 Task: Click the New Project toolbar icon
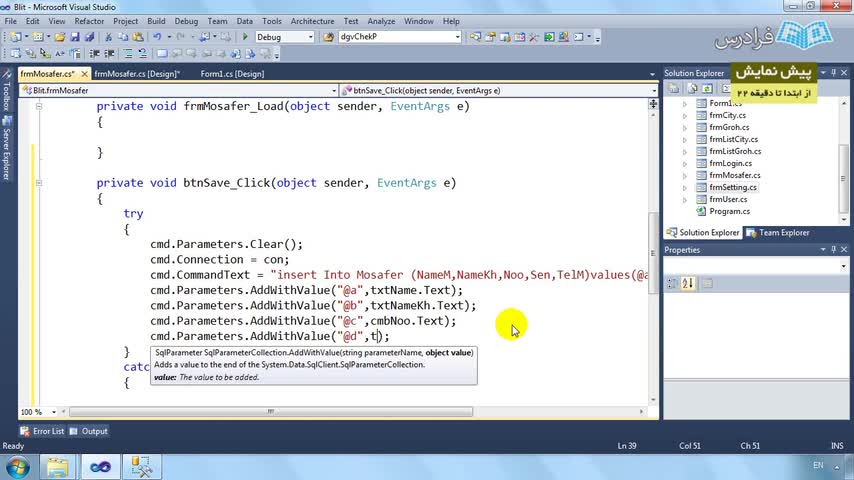click(15, 37)
